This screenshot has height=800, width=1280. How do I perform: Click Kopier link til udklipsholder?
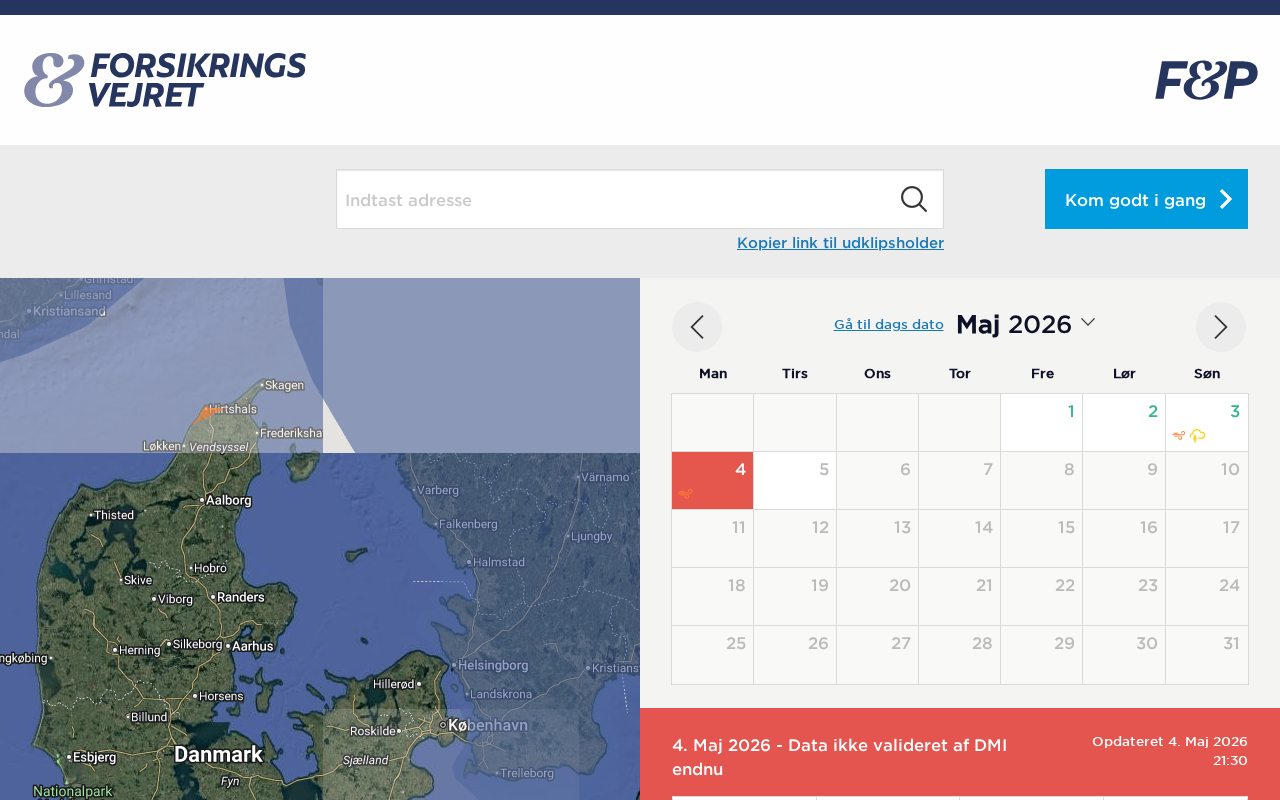click(x=840, y=243)
